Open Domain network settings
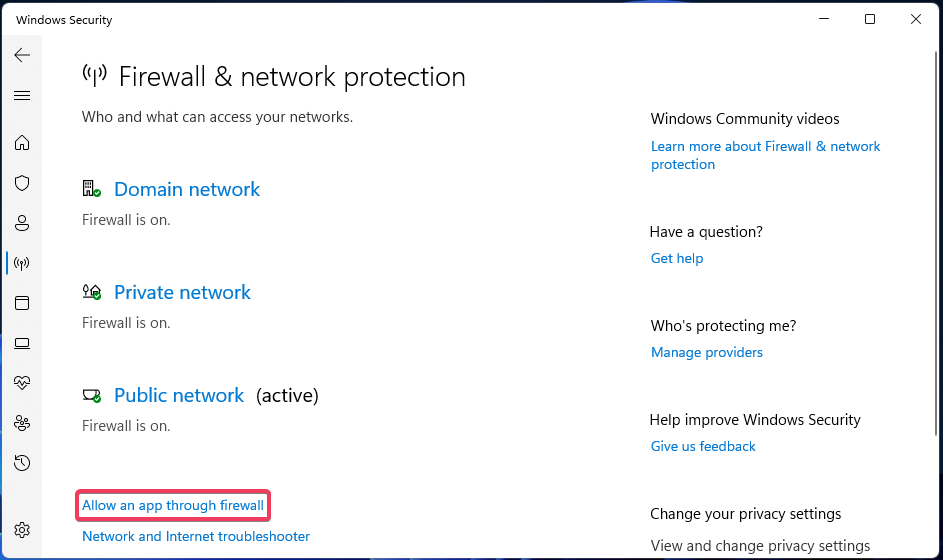The width and height of the screenshot is (943, 560). 186,189
